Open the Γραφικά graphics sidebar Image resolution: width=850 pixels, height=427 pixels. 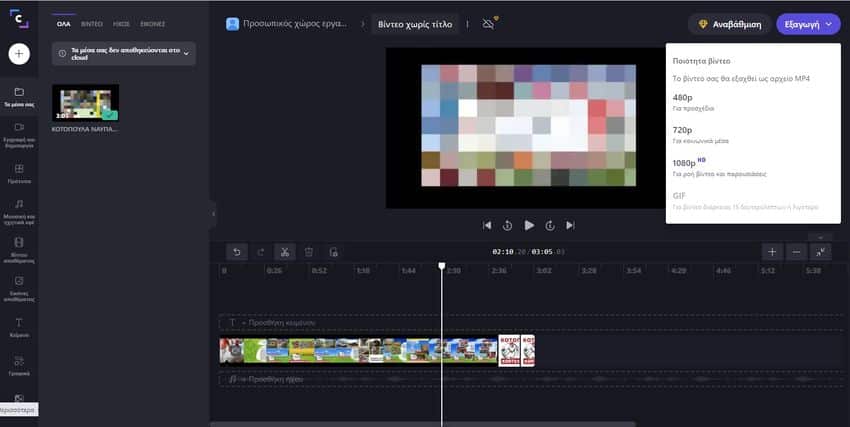pos(19,366)
